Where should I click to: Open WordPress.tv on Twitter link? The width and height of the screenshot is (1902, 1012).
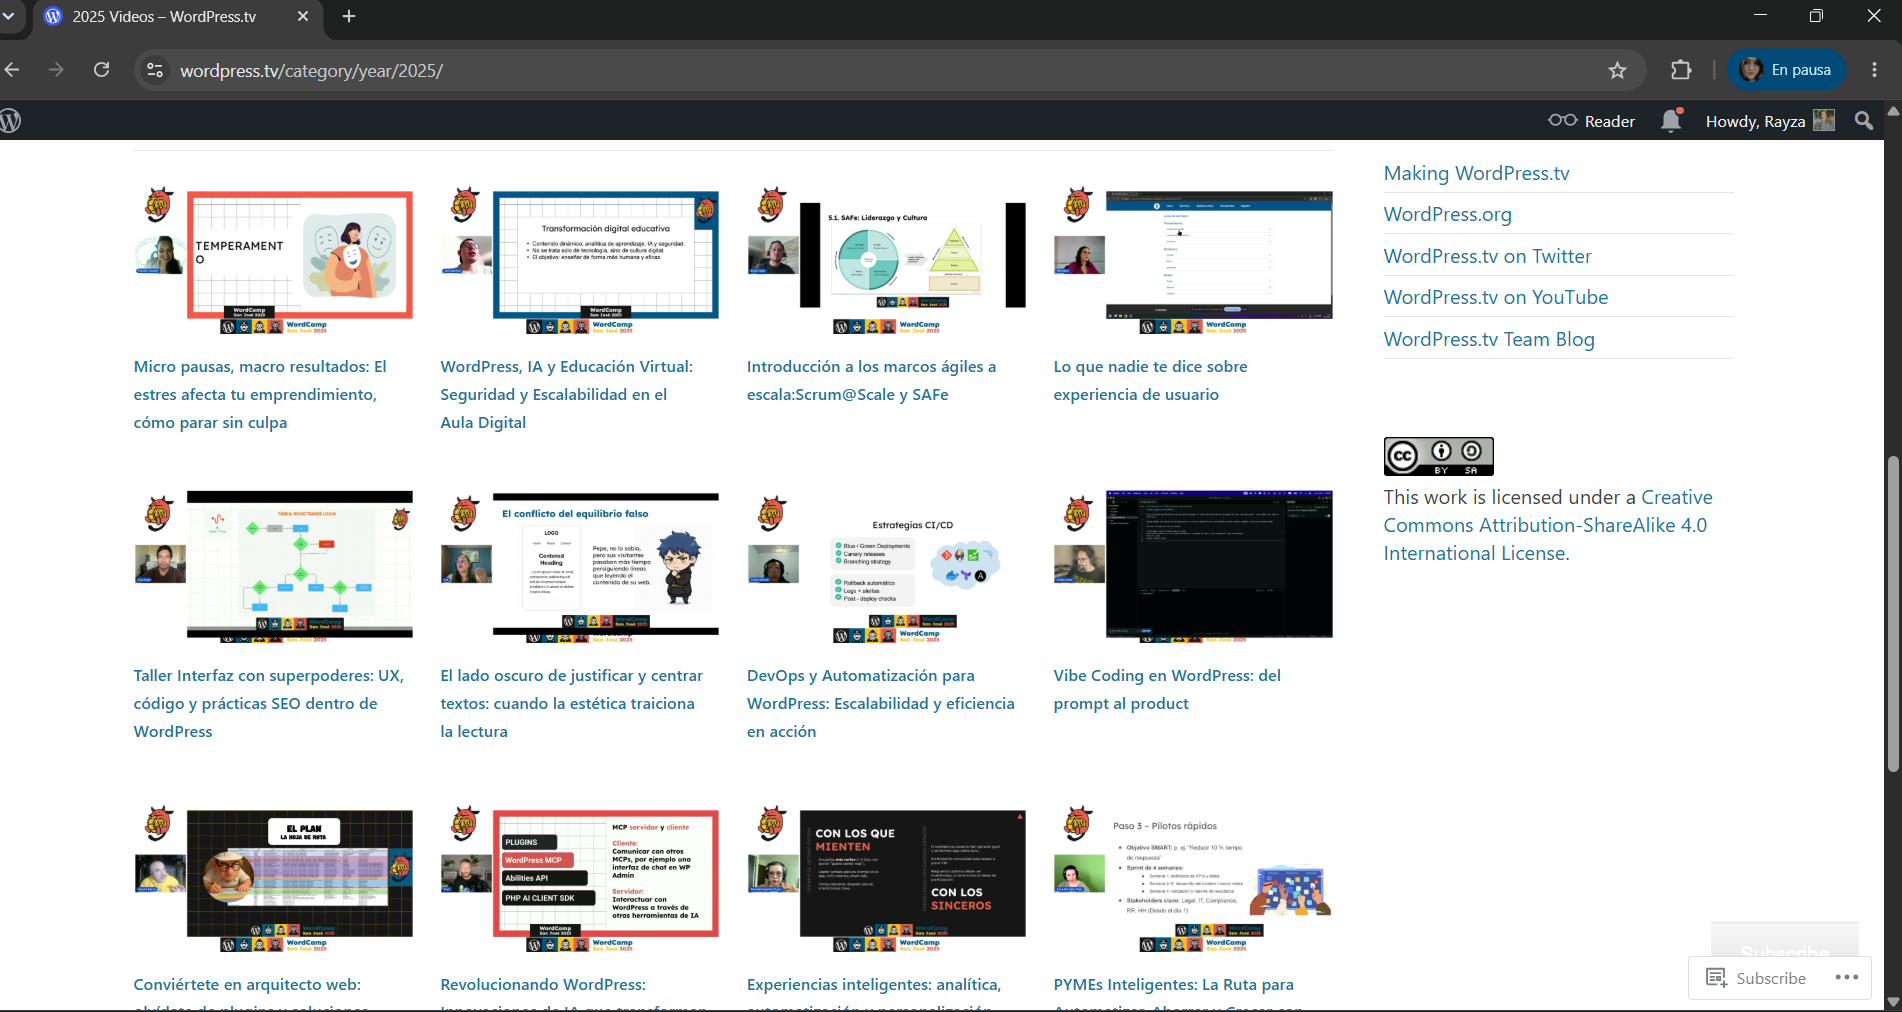click(1487, 256)
